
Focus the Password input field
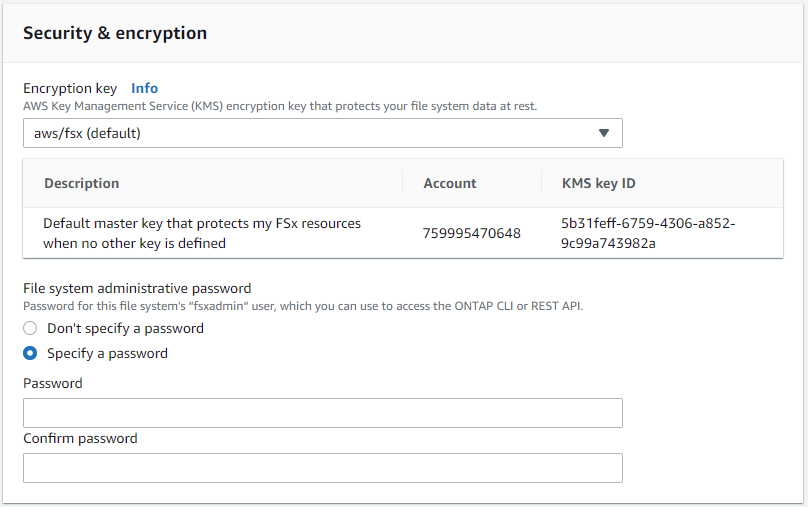click(322, 413)
